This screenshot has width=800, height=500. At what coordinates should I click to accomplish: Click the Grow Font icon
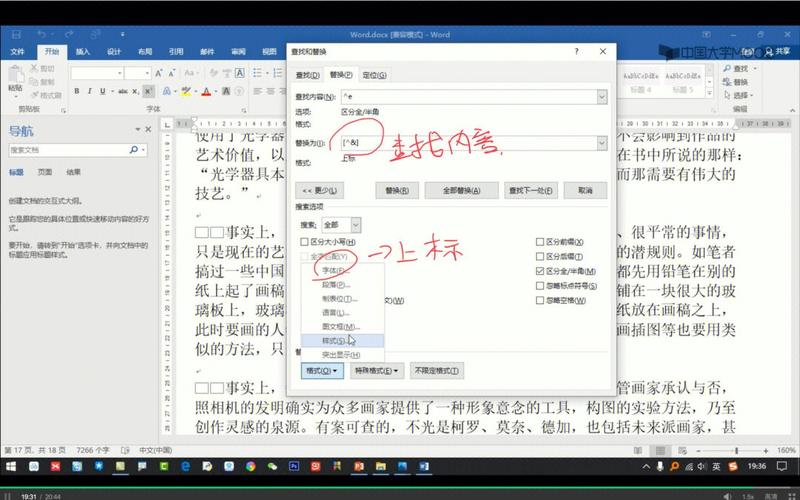coord(159,73)
